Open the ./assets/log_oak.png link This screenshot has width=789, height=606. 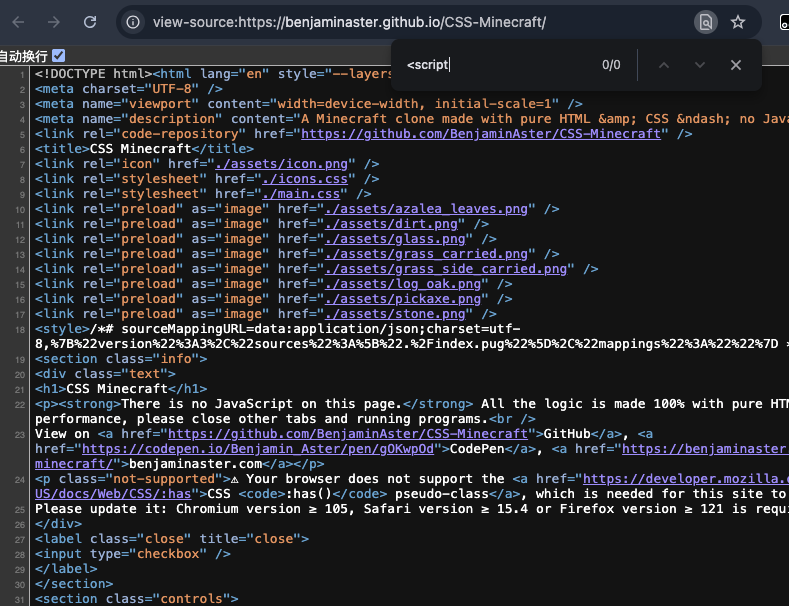coord(403,284)
